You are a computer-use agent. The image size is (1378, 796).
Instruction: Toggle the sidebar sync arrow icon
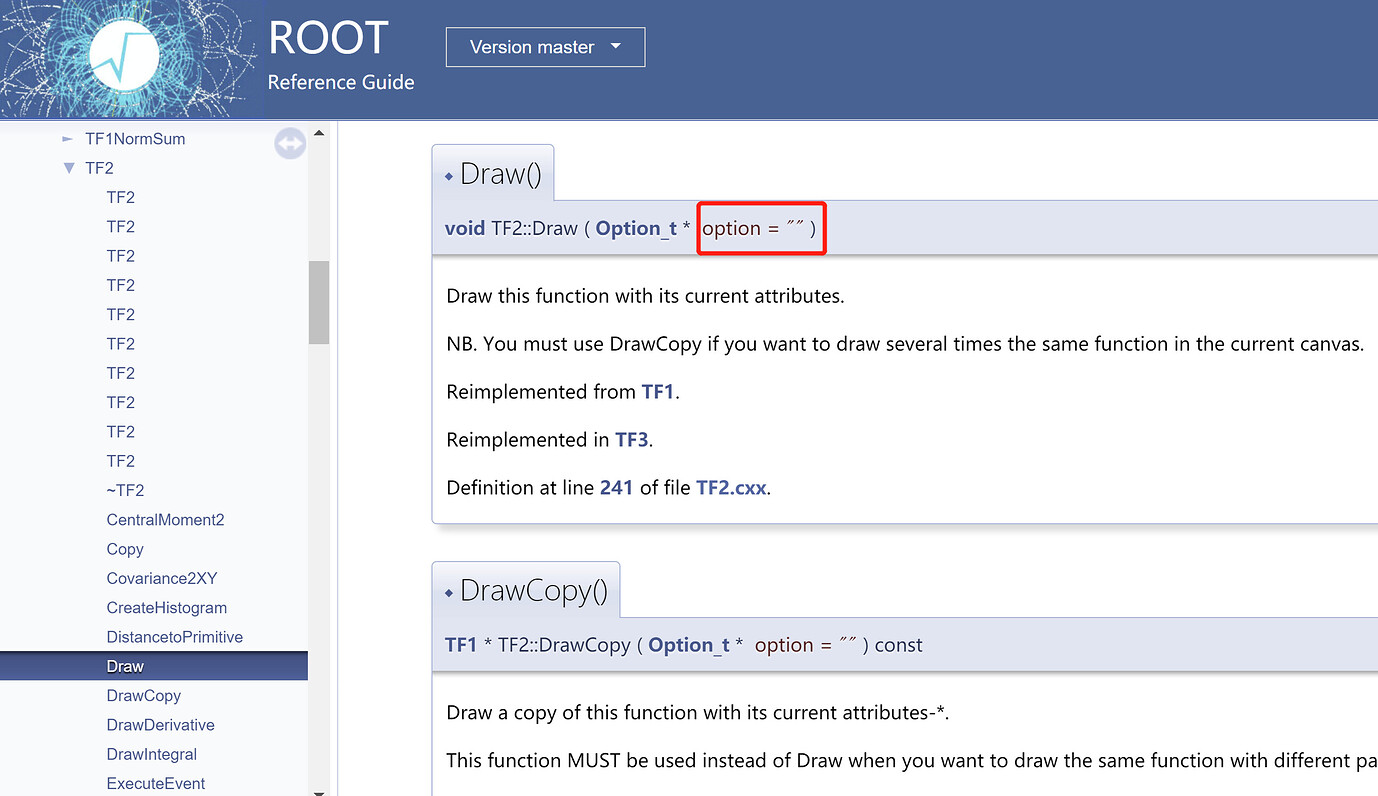(x=290, y=144)
